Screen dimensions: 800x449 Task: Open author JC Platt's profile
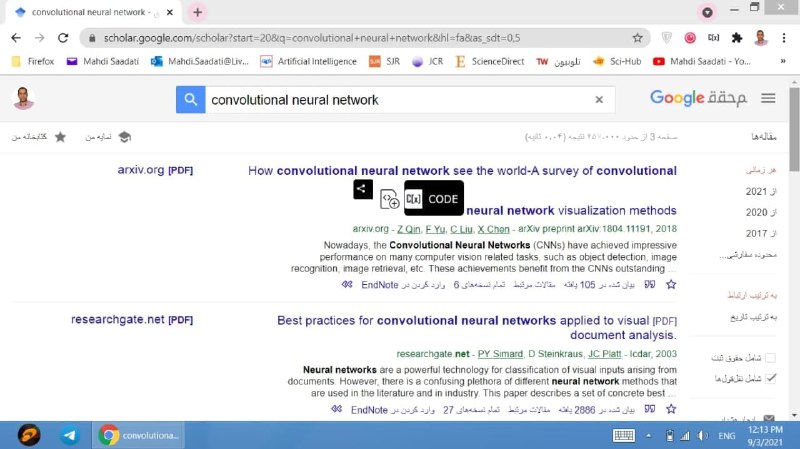(x=605, y=354)
